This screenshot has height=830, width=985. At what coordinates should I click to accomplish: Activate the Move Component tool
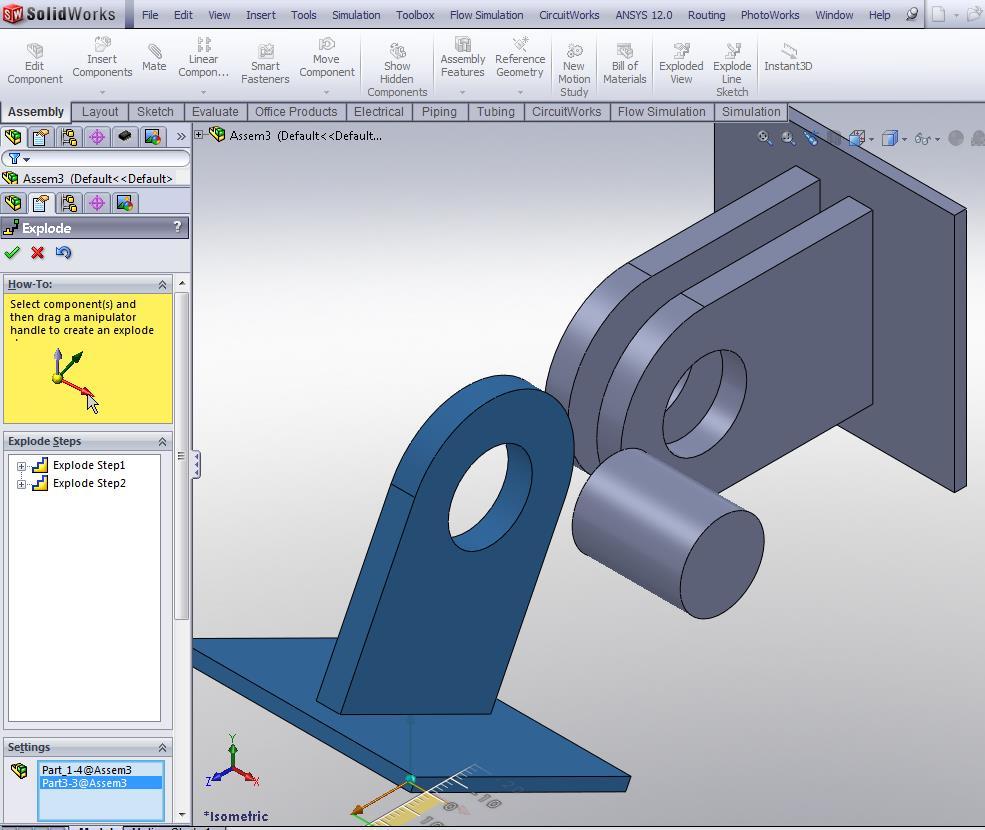coord(327,57)
